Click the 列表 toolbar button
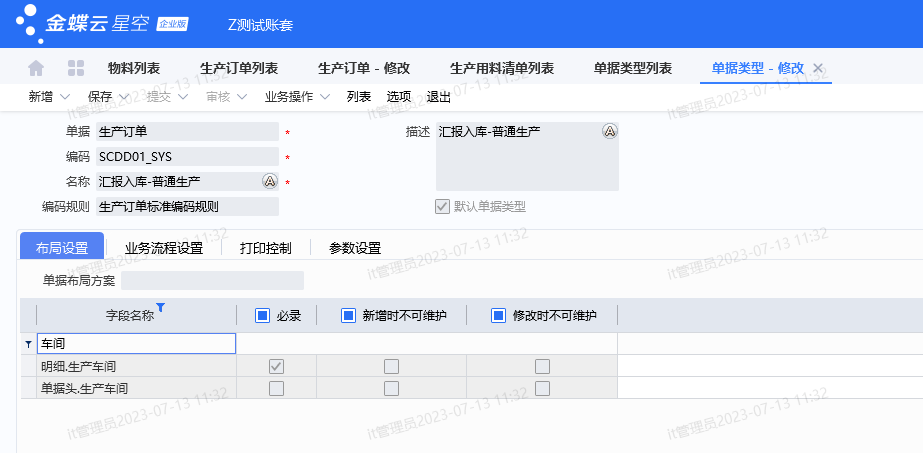The width and height of the screenshot is (923, 453). tap(359, 97)
